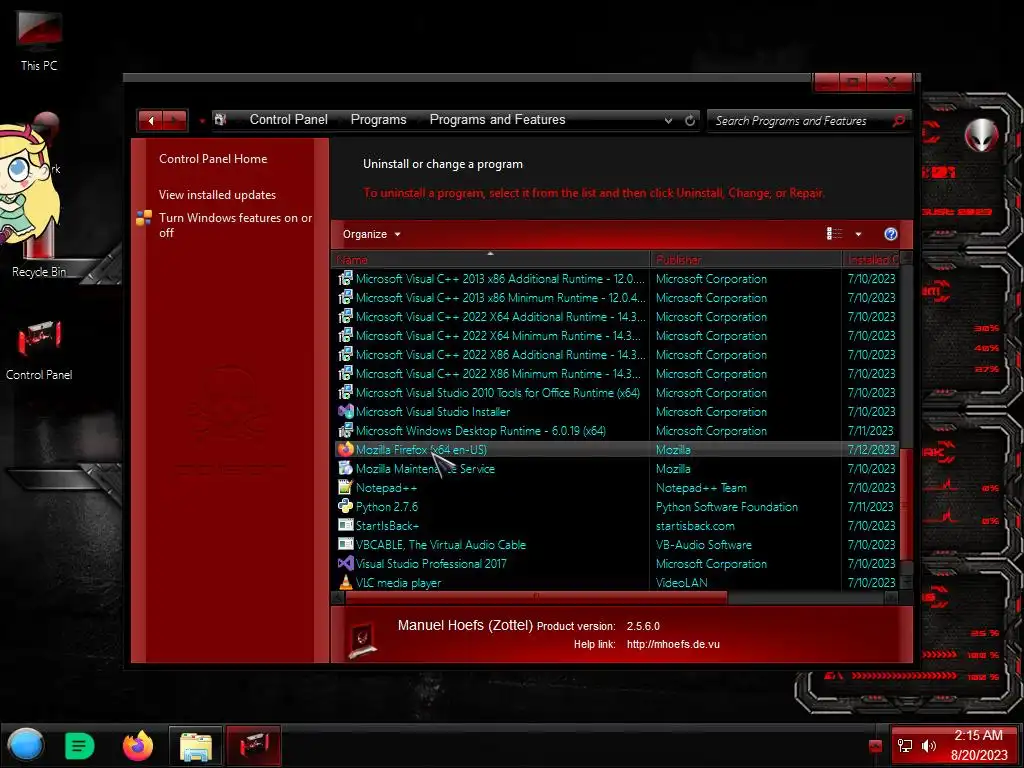This screenshot has width=1024, height=768.
Task: Select Programs and Features breadcrumb
Action: pos(497,120)
